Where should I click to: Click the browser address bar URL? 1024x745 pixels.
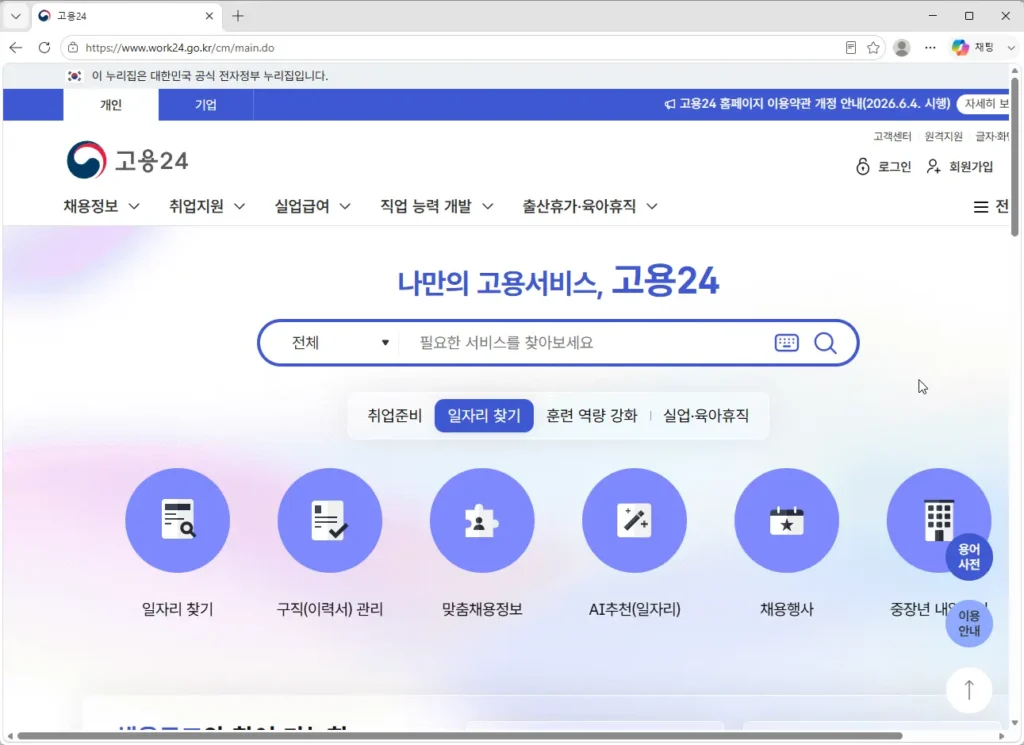[180, 48]
